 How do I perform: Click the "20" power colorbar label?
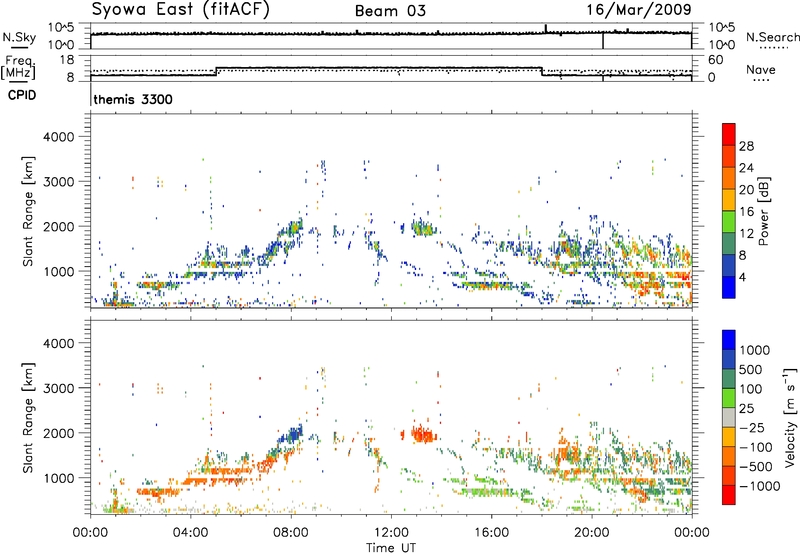[x=746, y=190]
